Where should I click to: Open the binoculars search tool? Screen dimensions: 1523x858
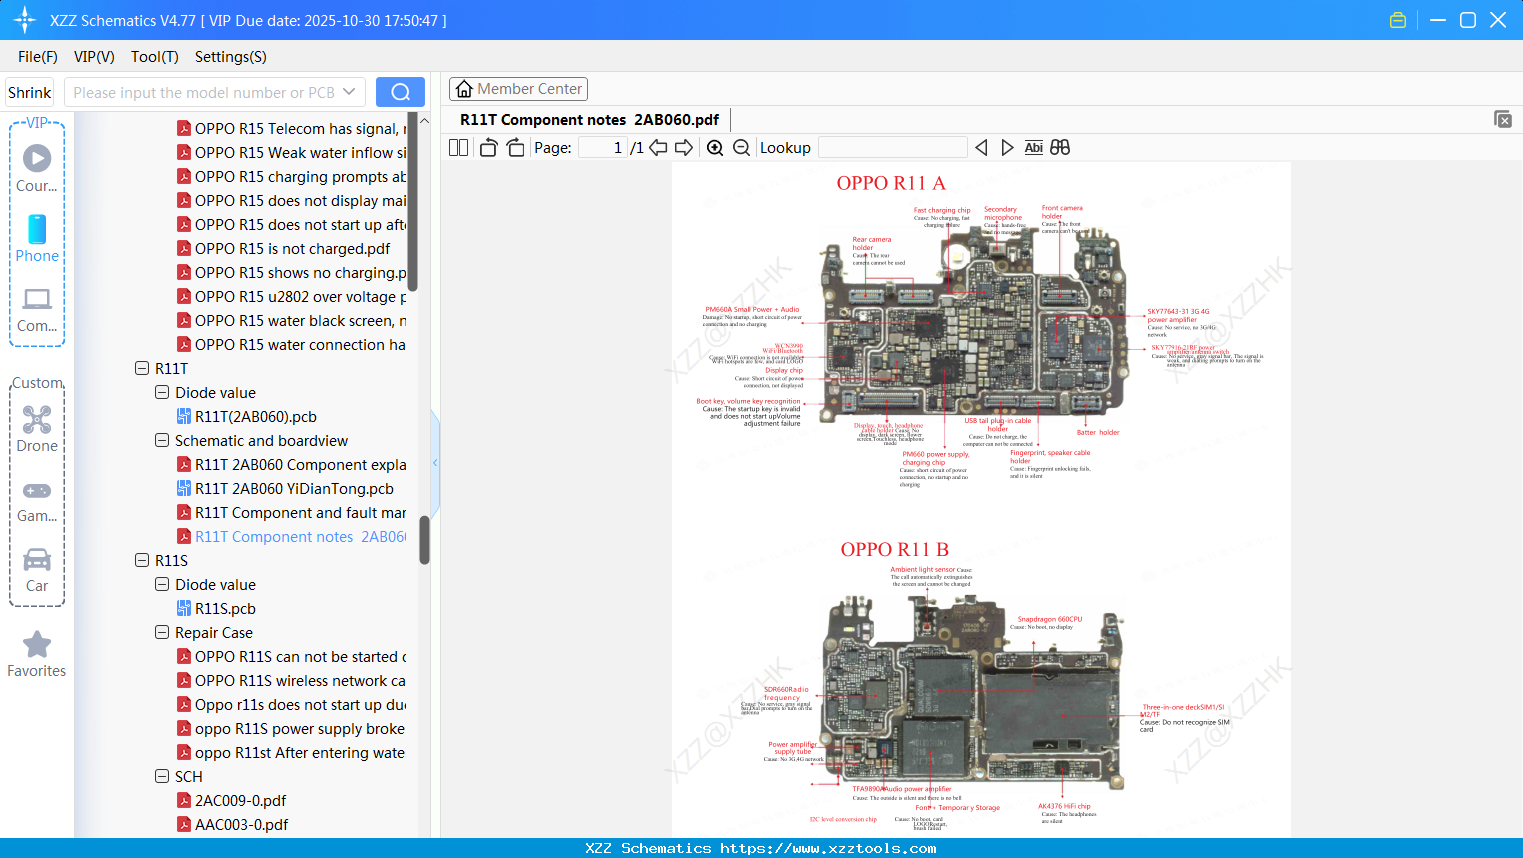click(x=1060, y=147)
